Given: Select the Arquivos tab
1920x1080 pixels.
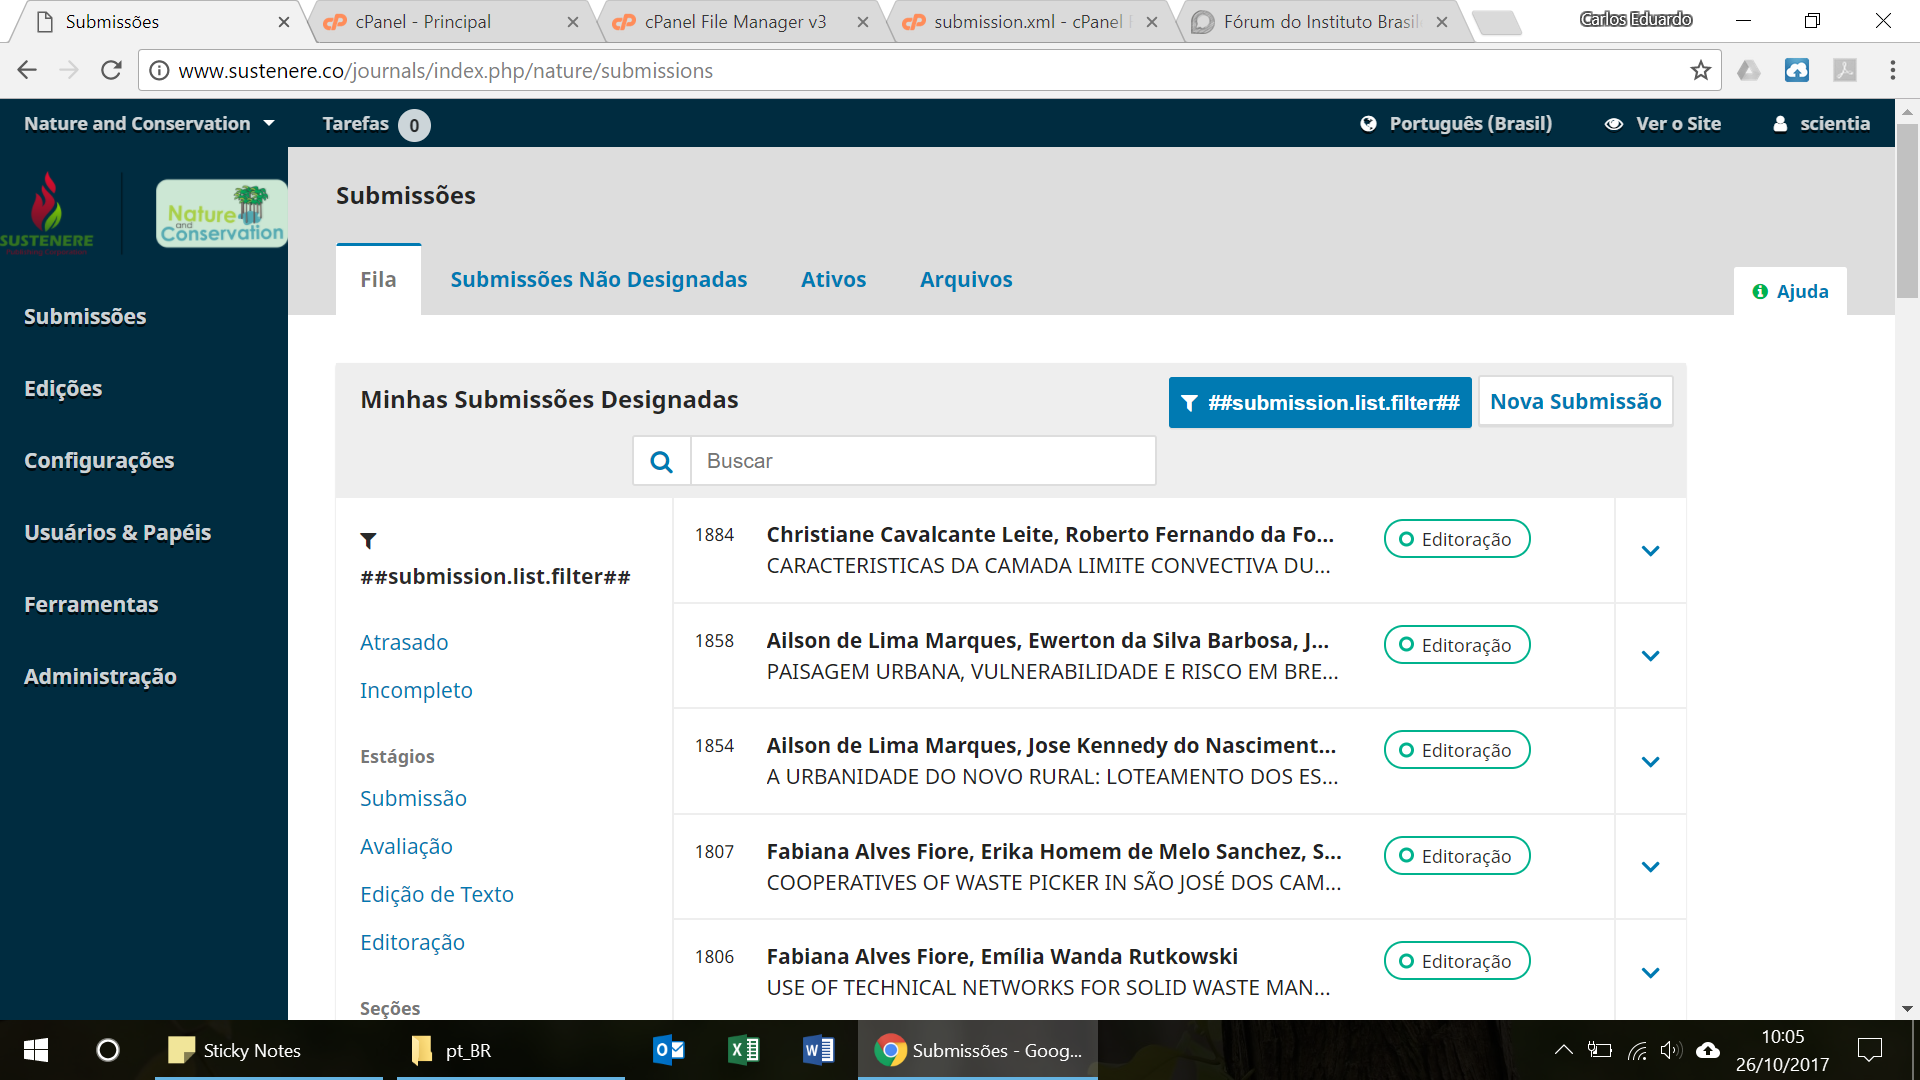Looking at the screenshot, I should click(967, 278).
